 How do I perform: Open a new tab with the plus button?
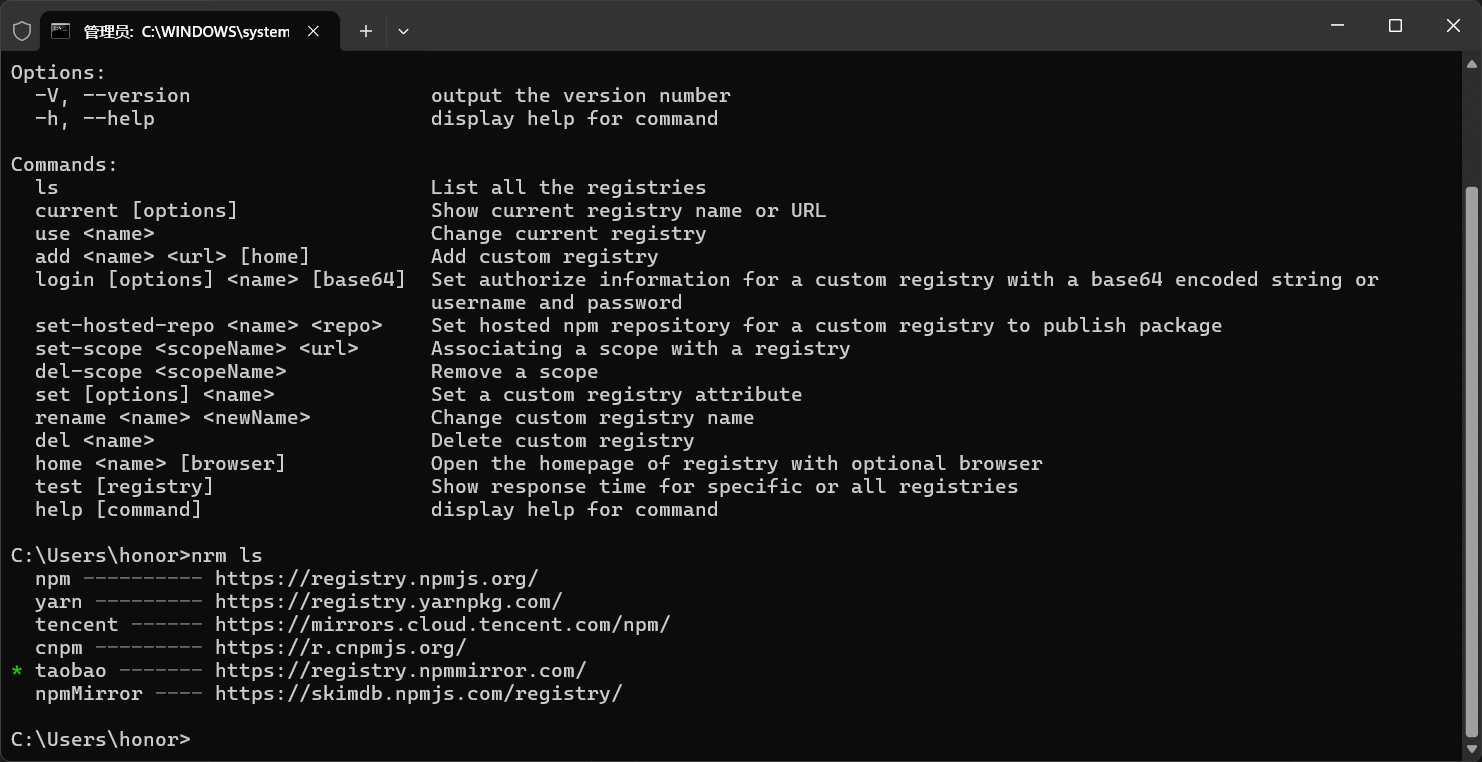tap(366, 31)
